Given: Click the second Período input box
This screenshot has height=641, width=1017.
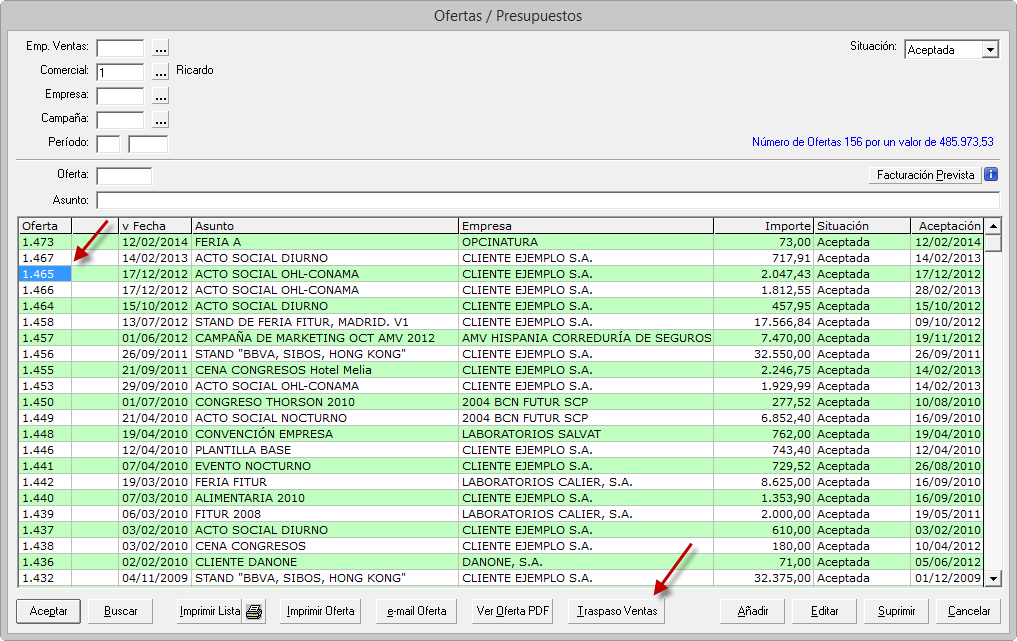Looking at the screenshot, I should [x=148, y=144].
